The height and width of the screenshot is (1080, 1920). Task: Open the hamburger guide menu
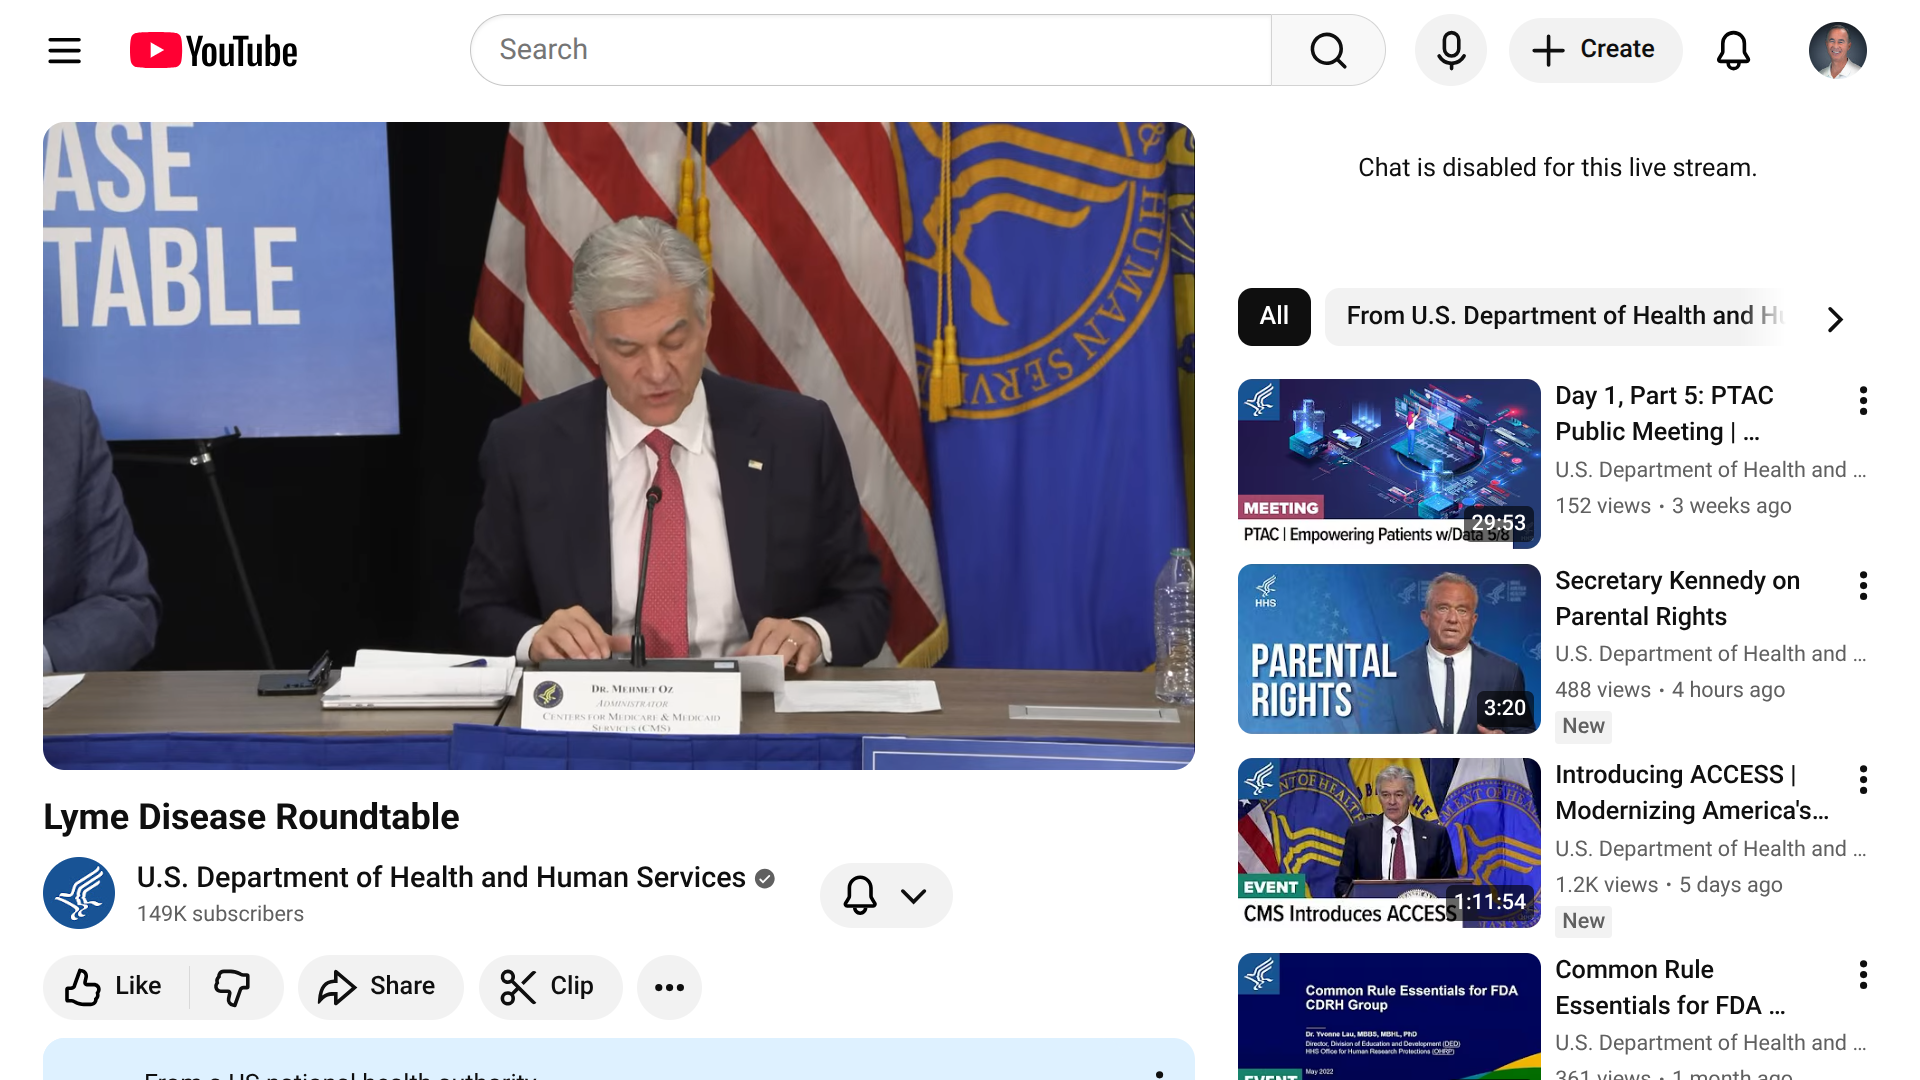pos(65,50)
